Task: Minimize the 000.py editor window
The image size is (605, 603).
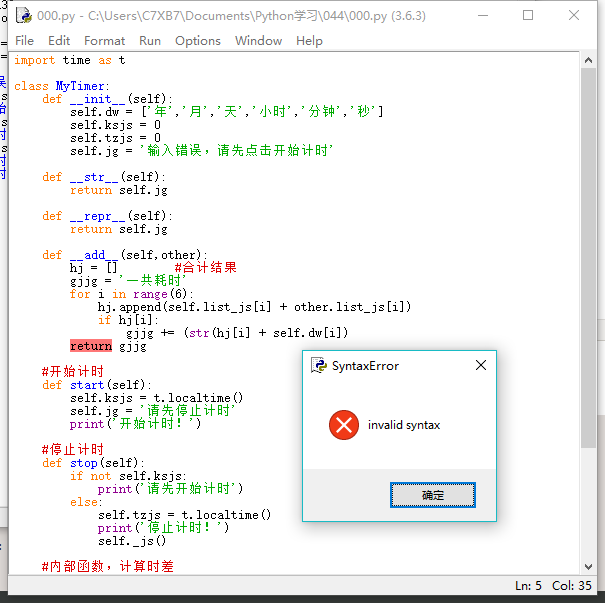Action: (483, 16)
